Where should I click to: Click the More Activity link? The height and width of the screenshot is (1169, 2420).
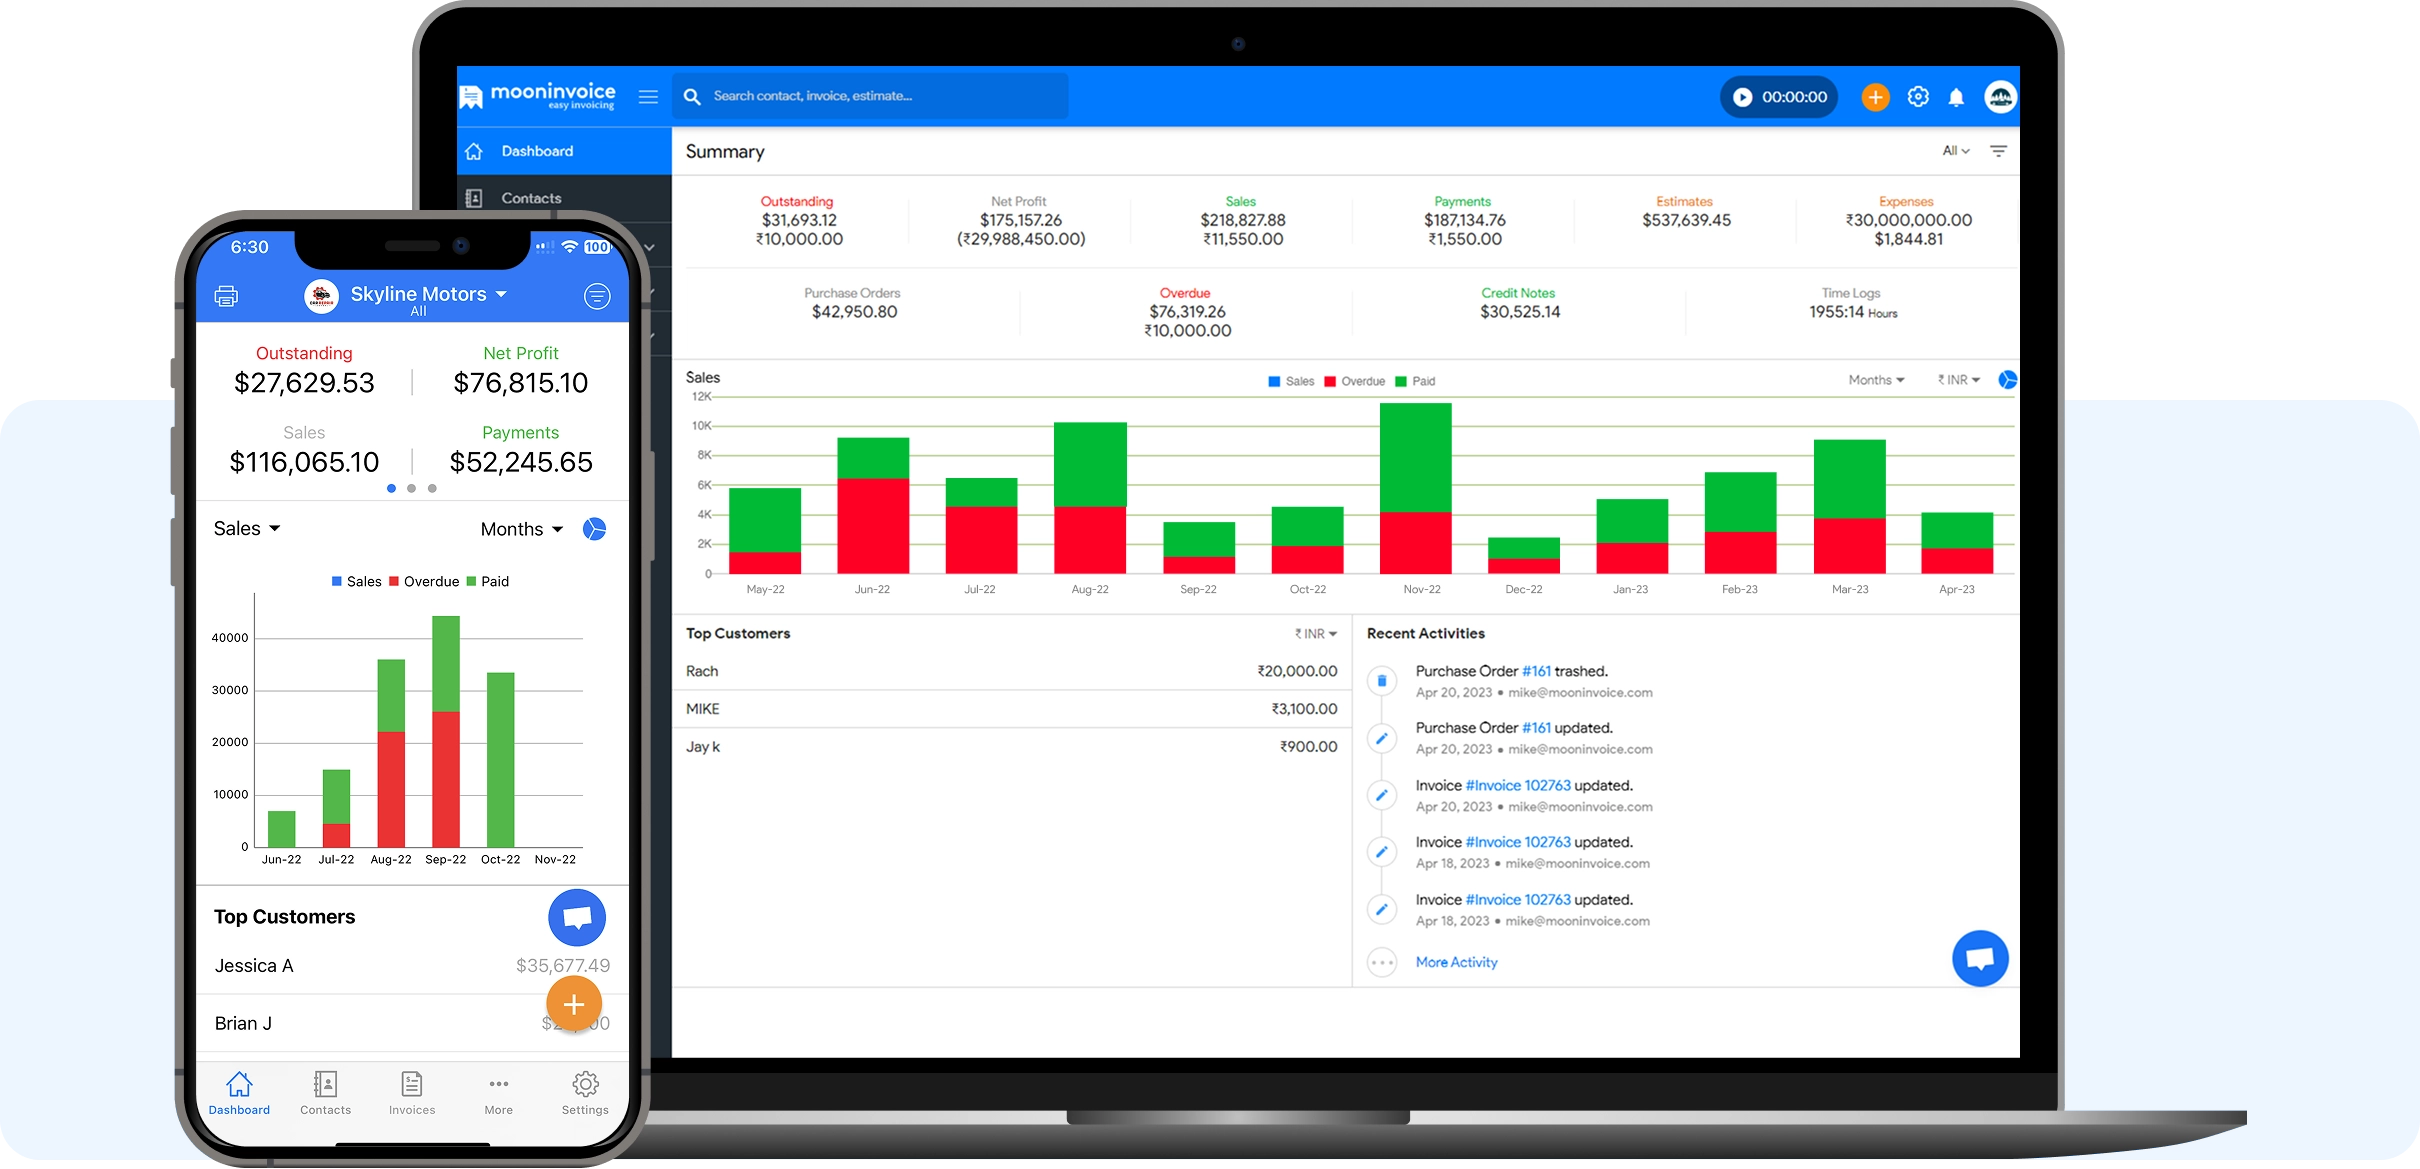(1456, 962)
